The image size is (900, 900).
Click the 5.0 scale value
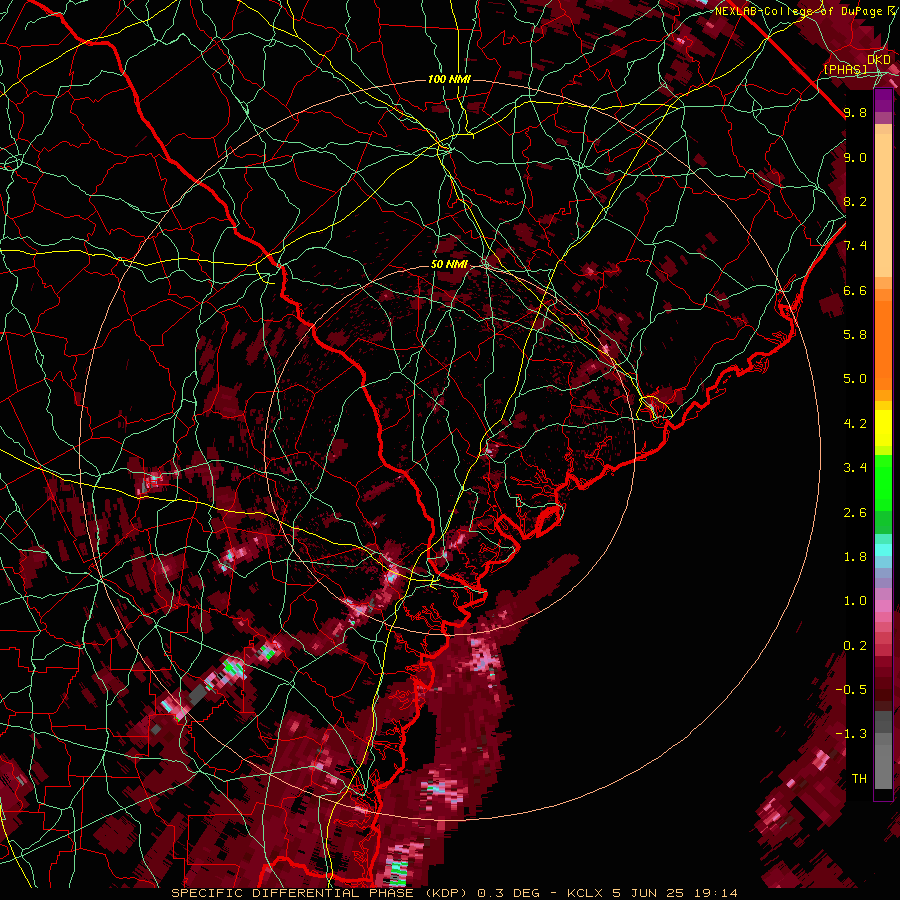coord(855,379)
